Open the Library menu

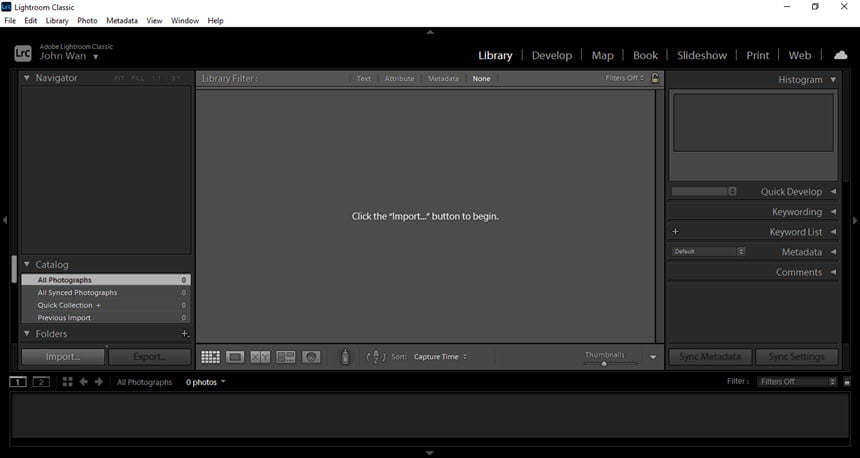[x=57, y=20]
